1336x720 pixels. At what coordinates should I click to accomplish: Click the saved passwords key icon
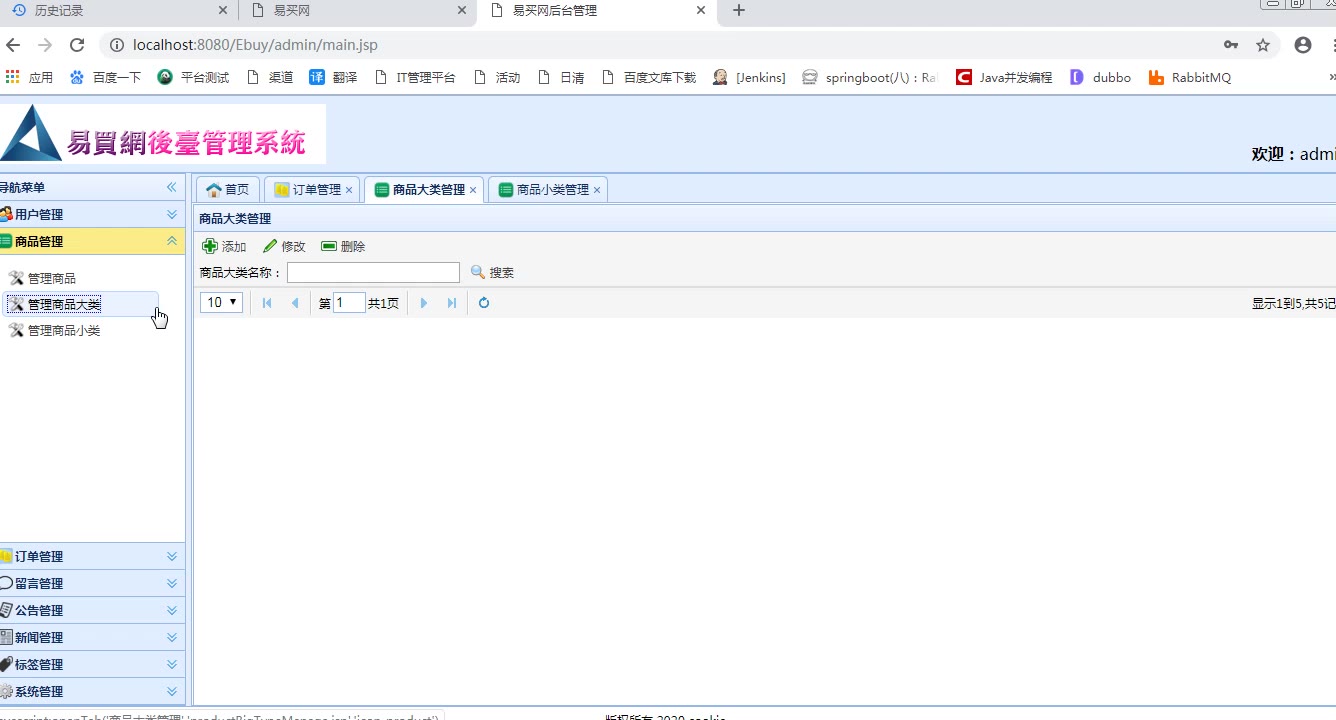click(1231, 45)
